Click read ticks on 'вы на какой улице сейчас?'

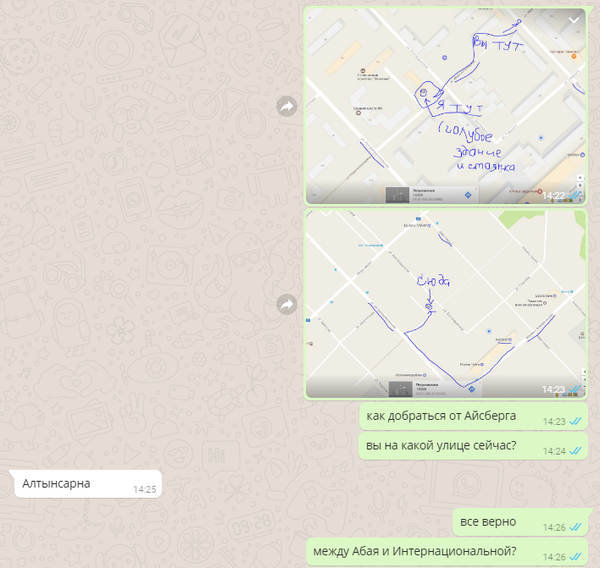tap(575, 451)
